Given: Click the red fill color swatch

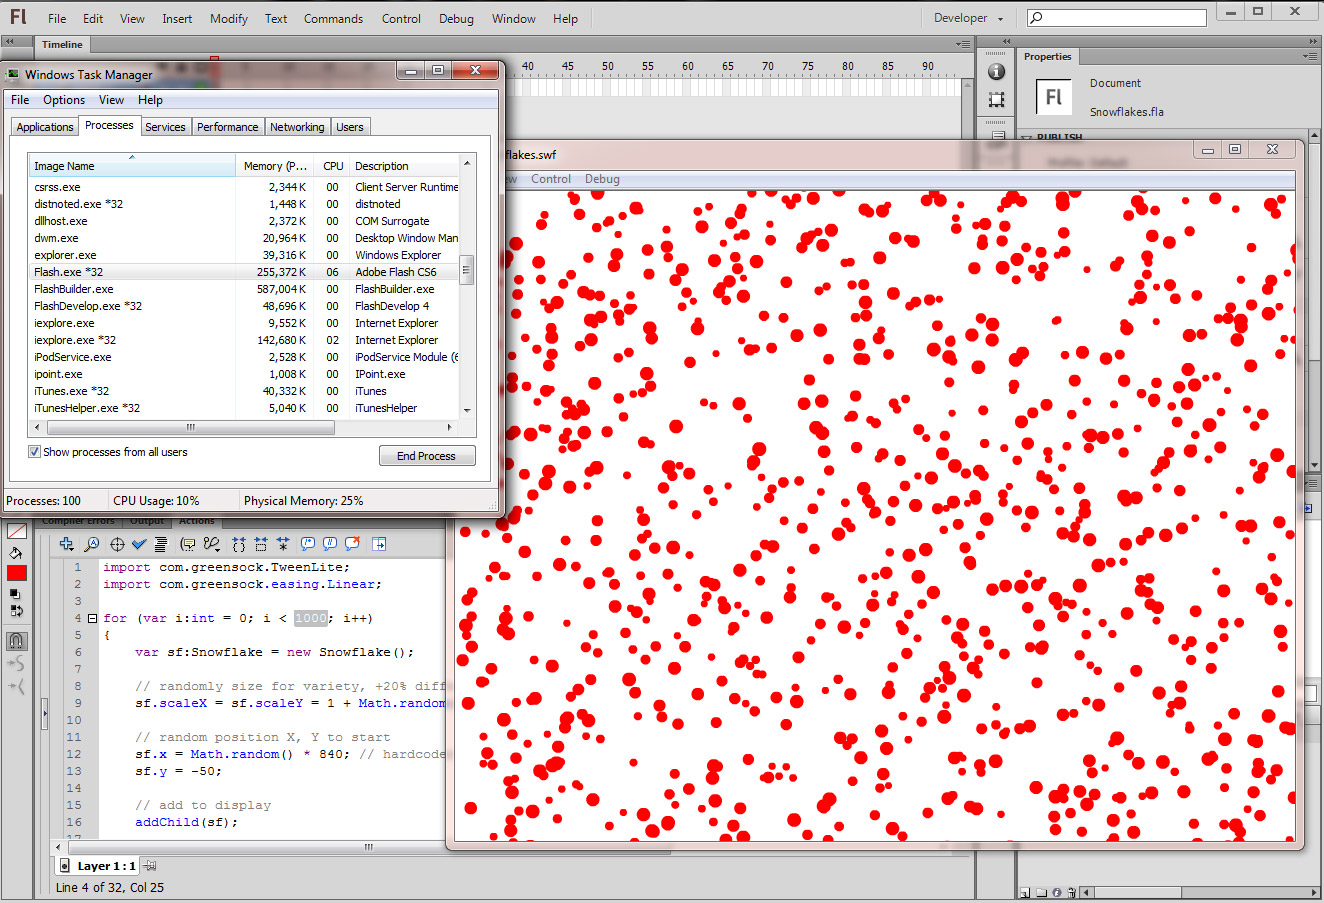Looking at the screenshot, I should click(x=17, y=573).
